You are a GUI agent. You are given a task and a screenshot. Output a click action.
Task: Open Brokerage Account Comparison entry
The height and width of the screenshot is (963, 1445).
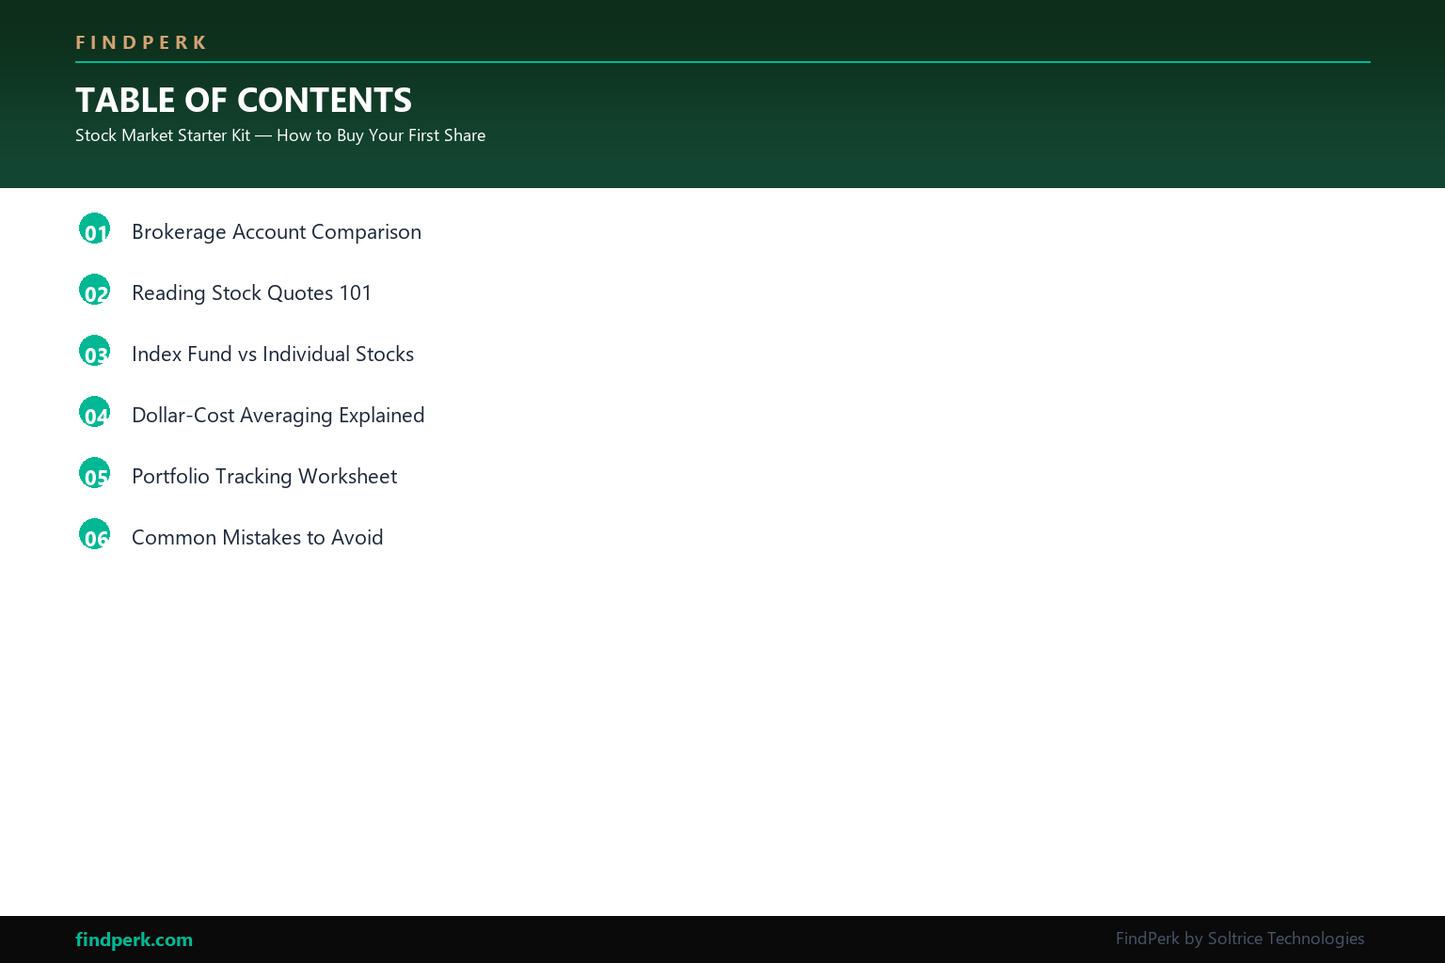coord(276,232)
